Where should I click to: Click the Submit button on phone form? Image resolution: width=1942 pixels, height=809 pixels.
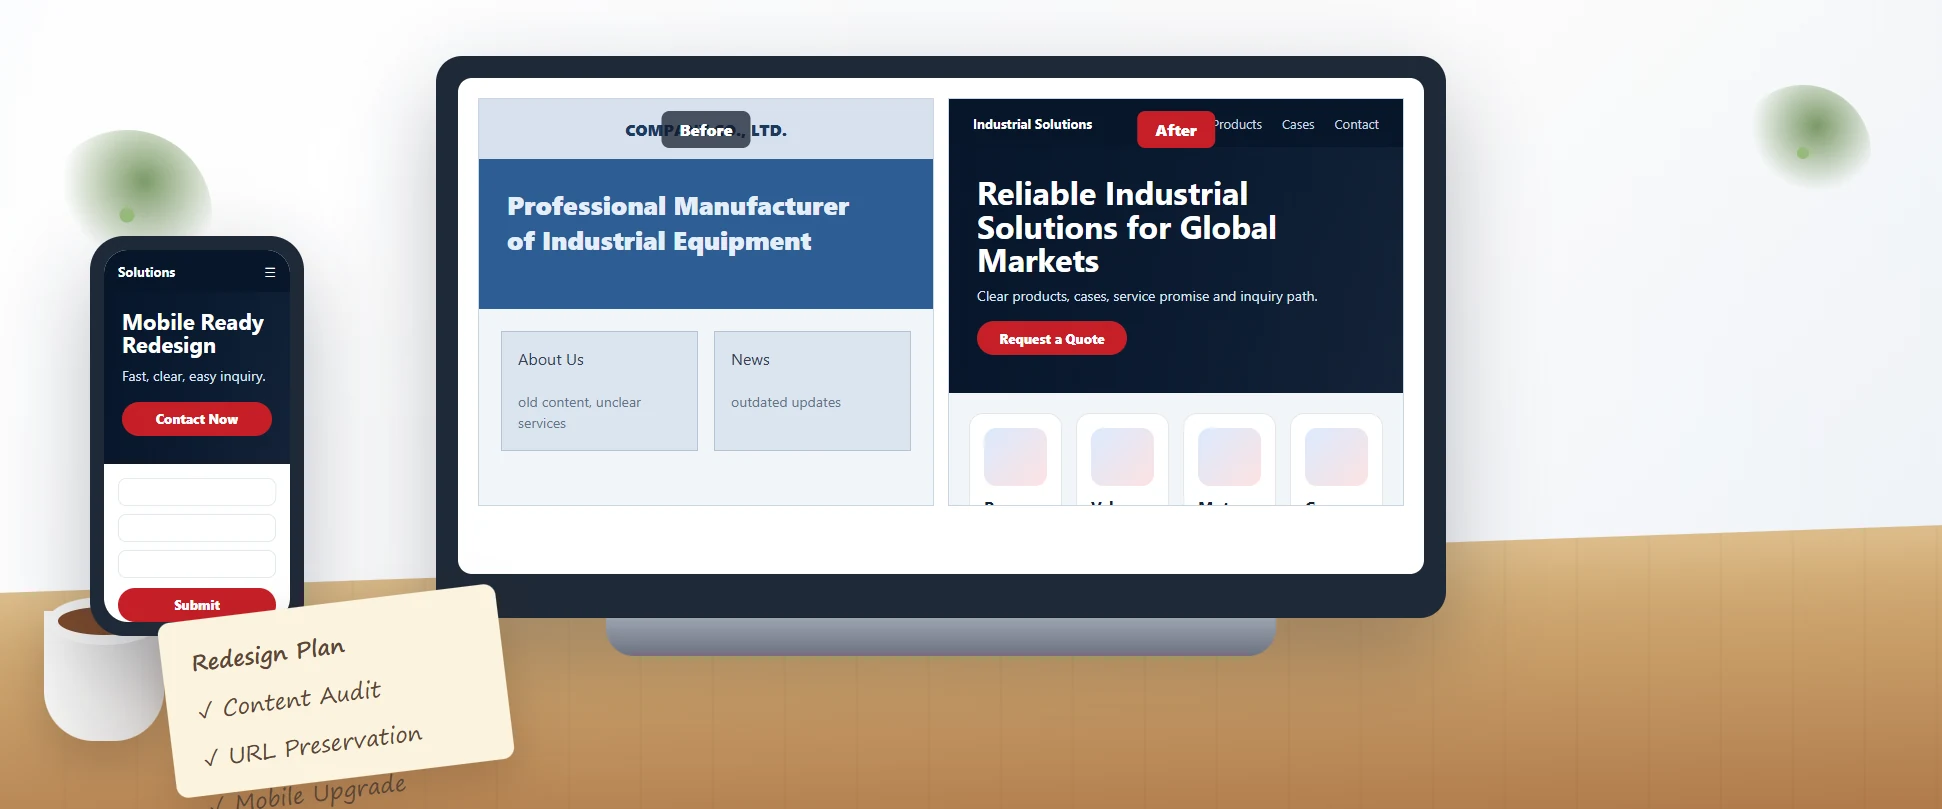click(197, 604)
